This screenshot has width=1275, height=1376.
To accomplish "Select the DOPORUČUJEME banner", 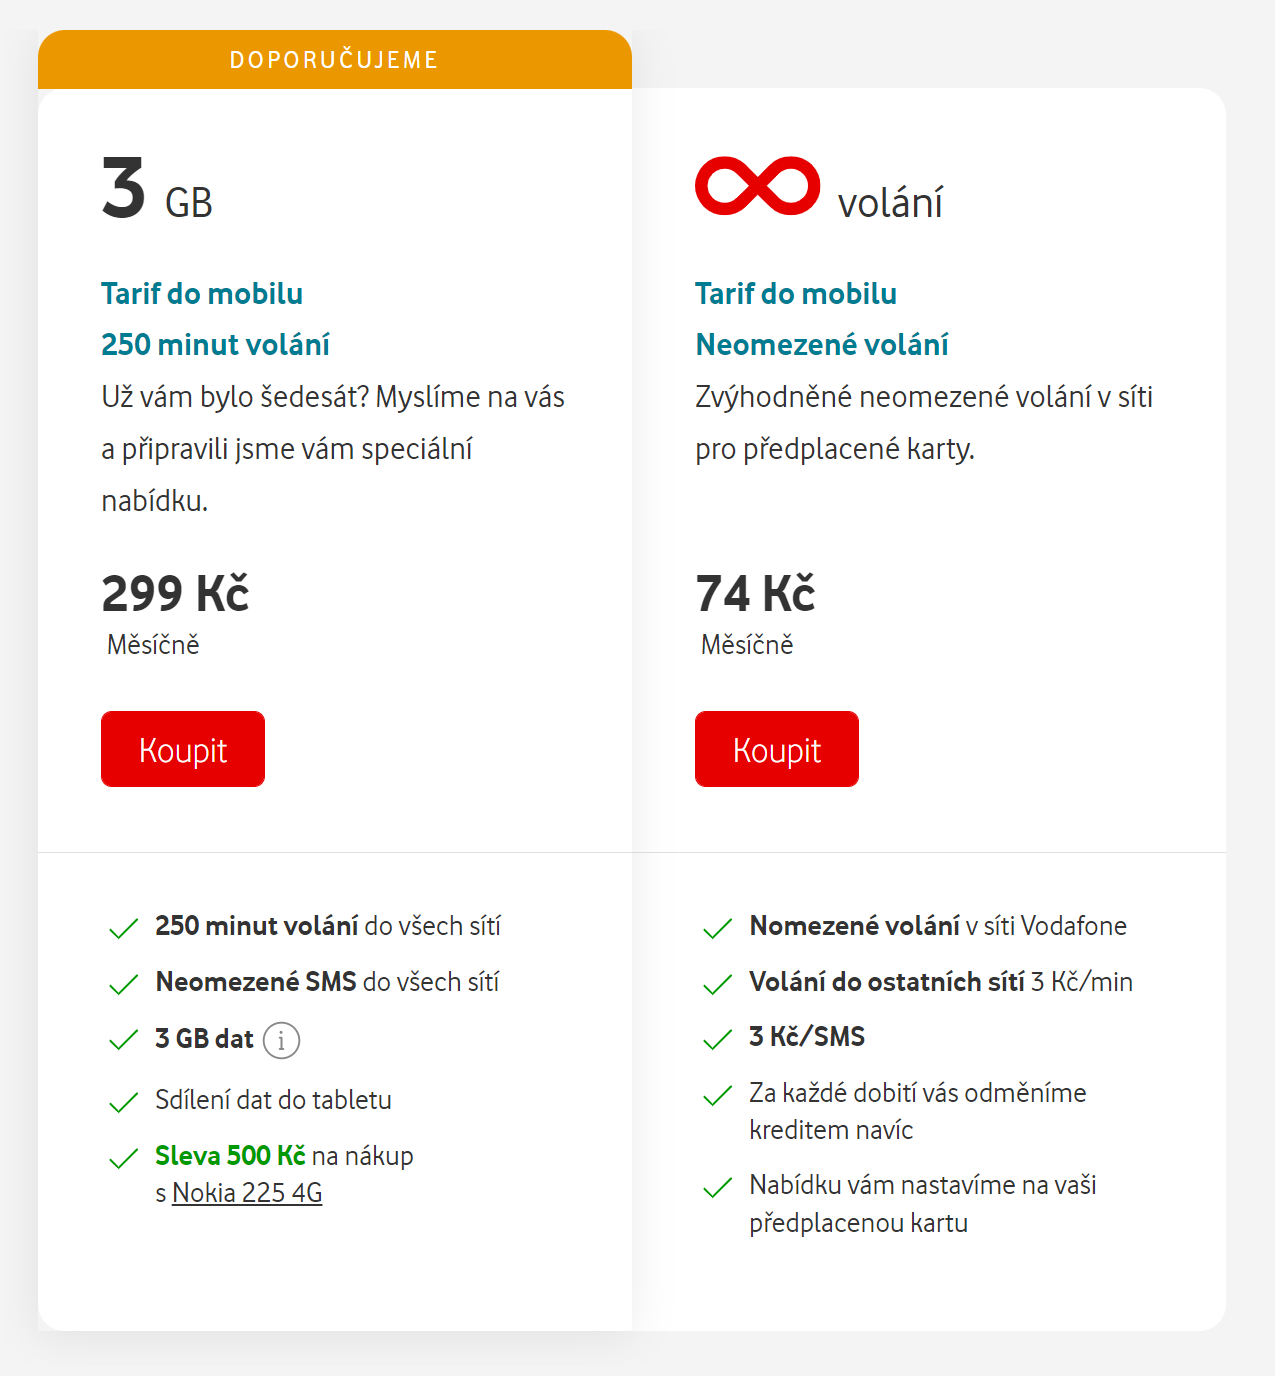I will click(333, 60).
